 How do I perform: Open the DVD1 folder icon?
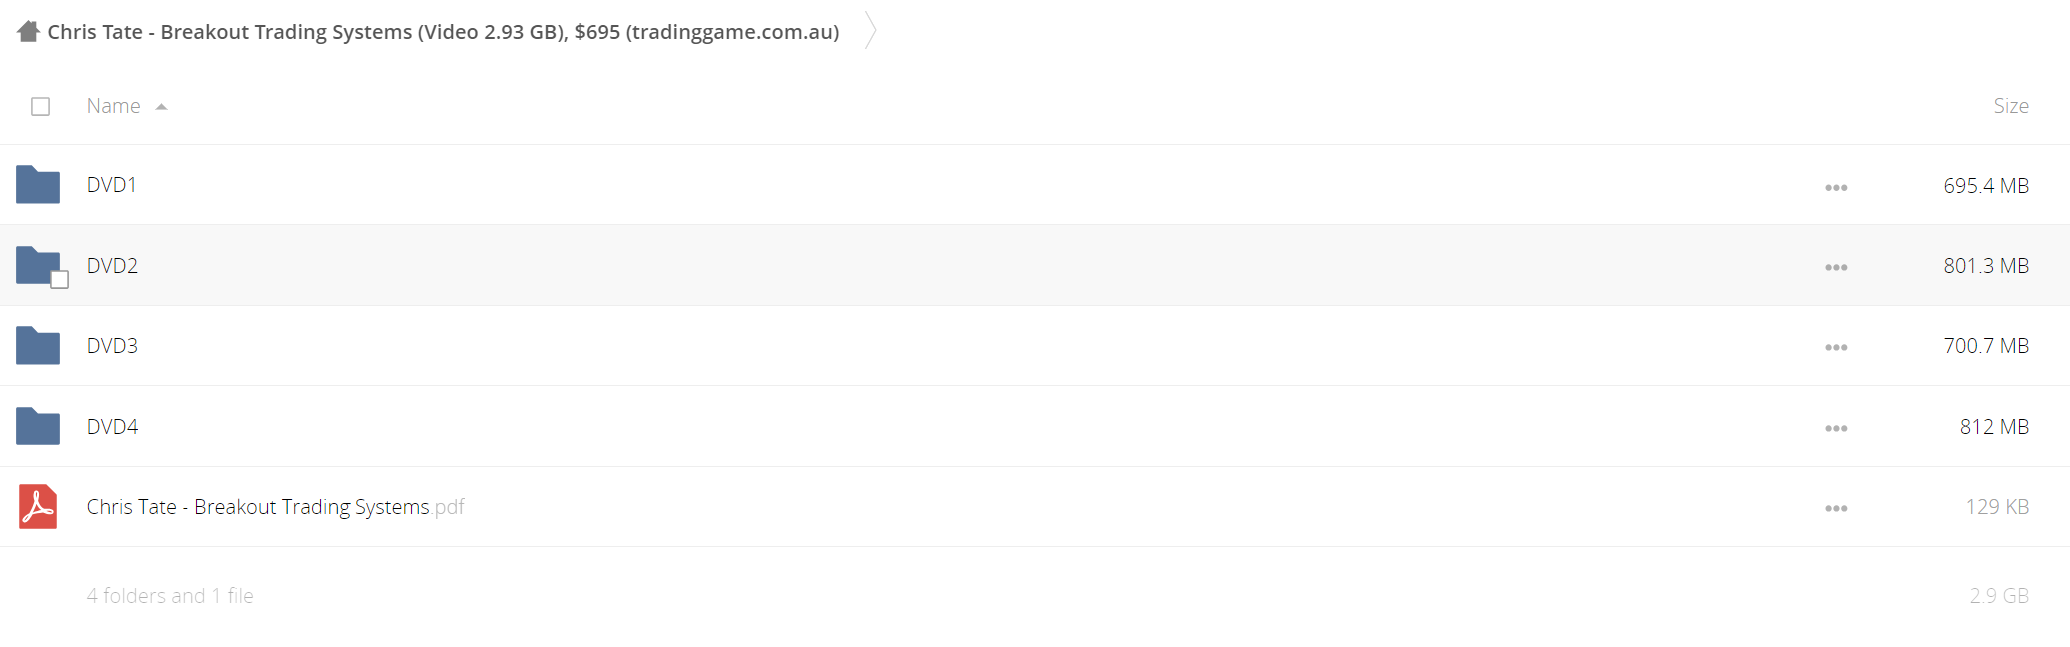point(38,185)
